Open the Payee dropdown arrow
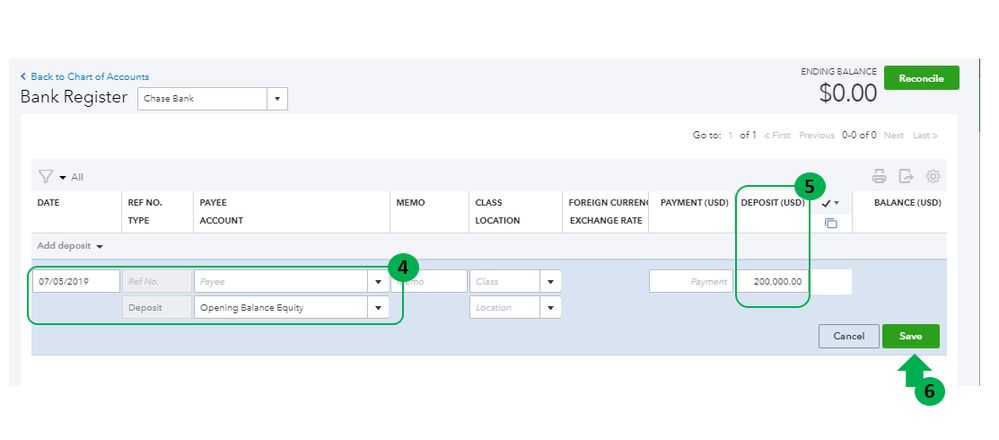Screen dimensions: 999x440 [377, 282]
